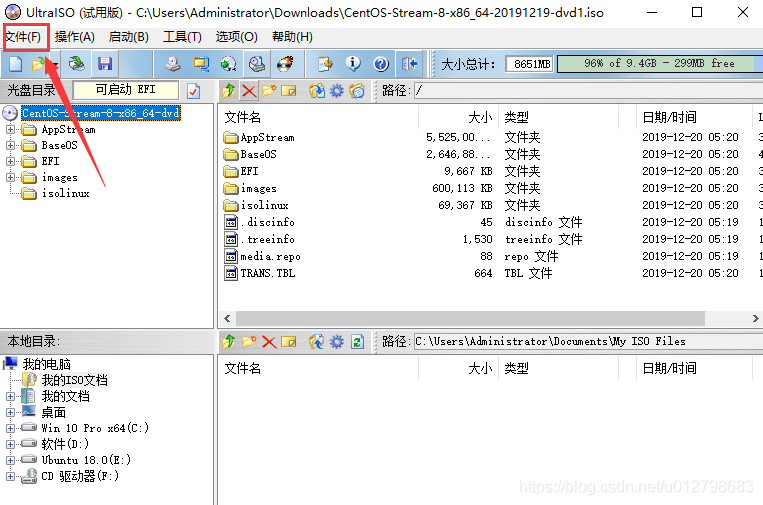Expand the 桌面 tree node
763x505 pixels.
click(10, 413)
